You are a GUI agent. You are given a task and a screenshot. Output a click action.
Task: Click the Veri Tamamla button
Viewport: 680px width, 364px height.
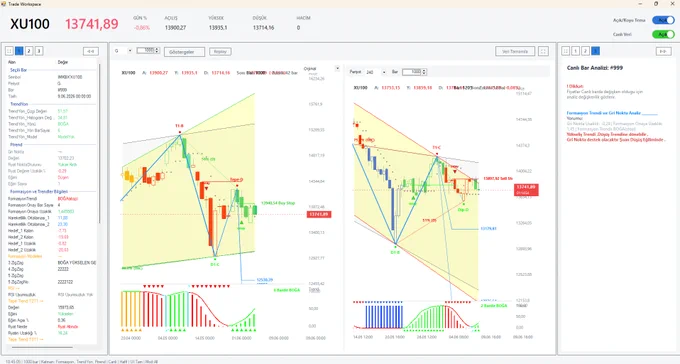tap(515, 51)
